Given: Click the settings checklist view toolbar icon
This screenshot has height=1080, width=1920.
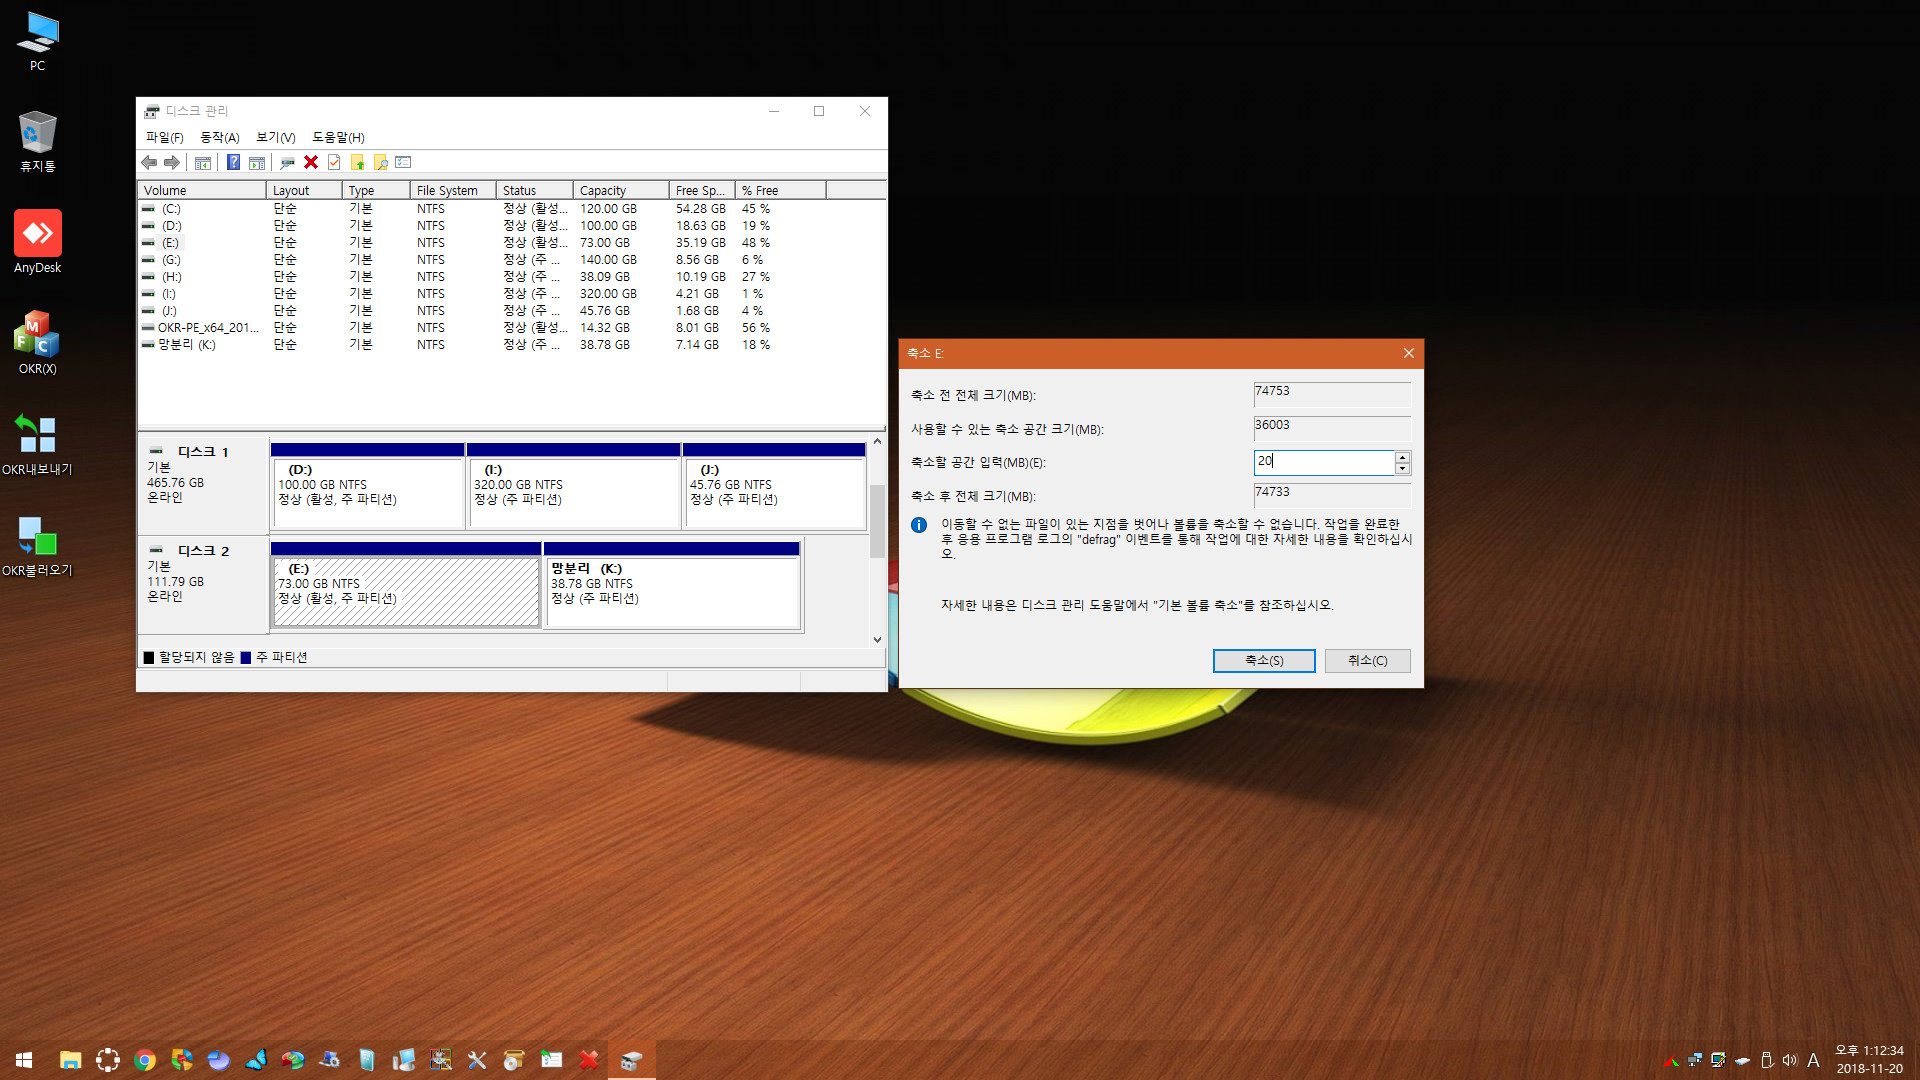Looking at the screenshot, I should coord(404,163).
